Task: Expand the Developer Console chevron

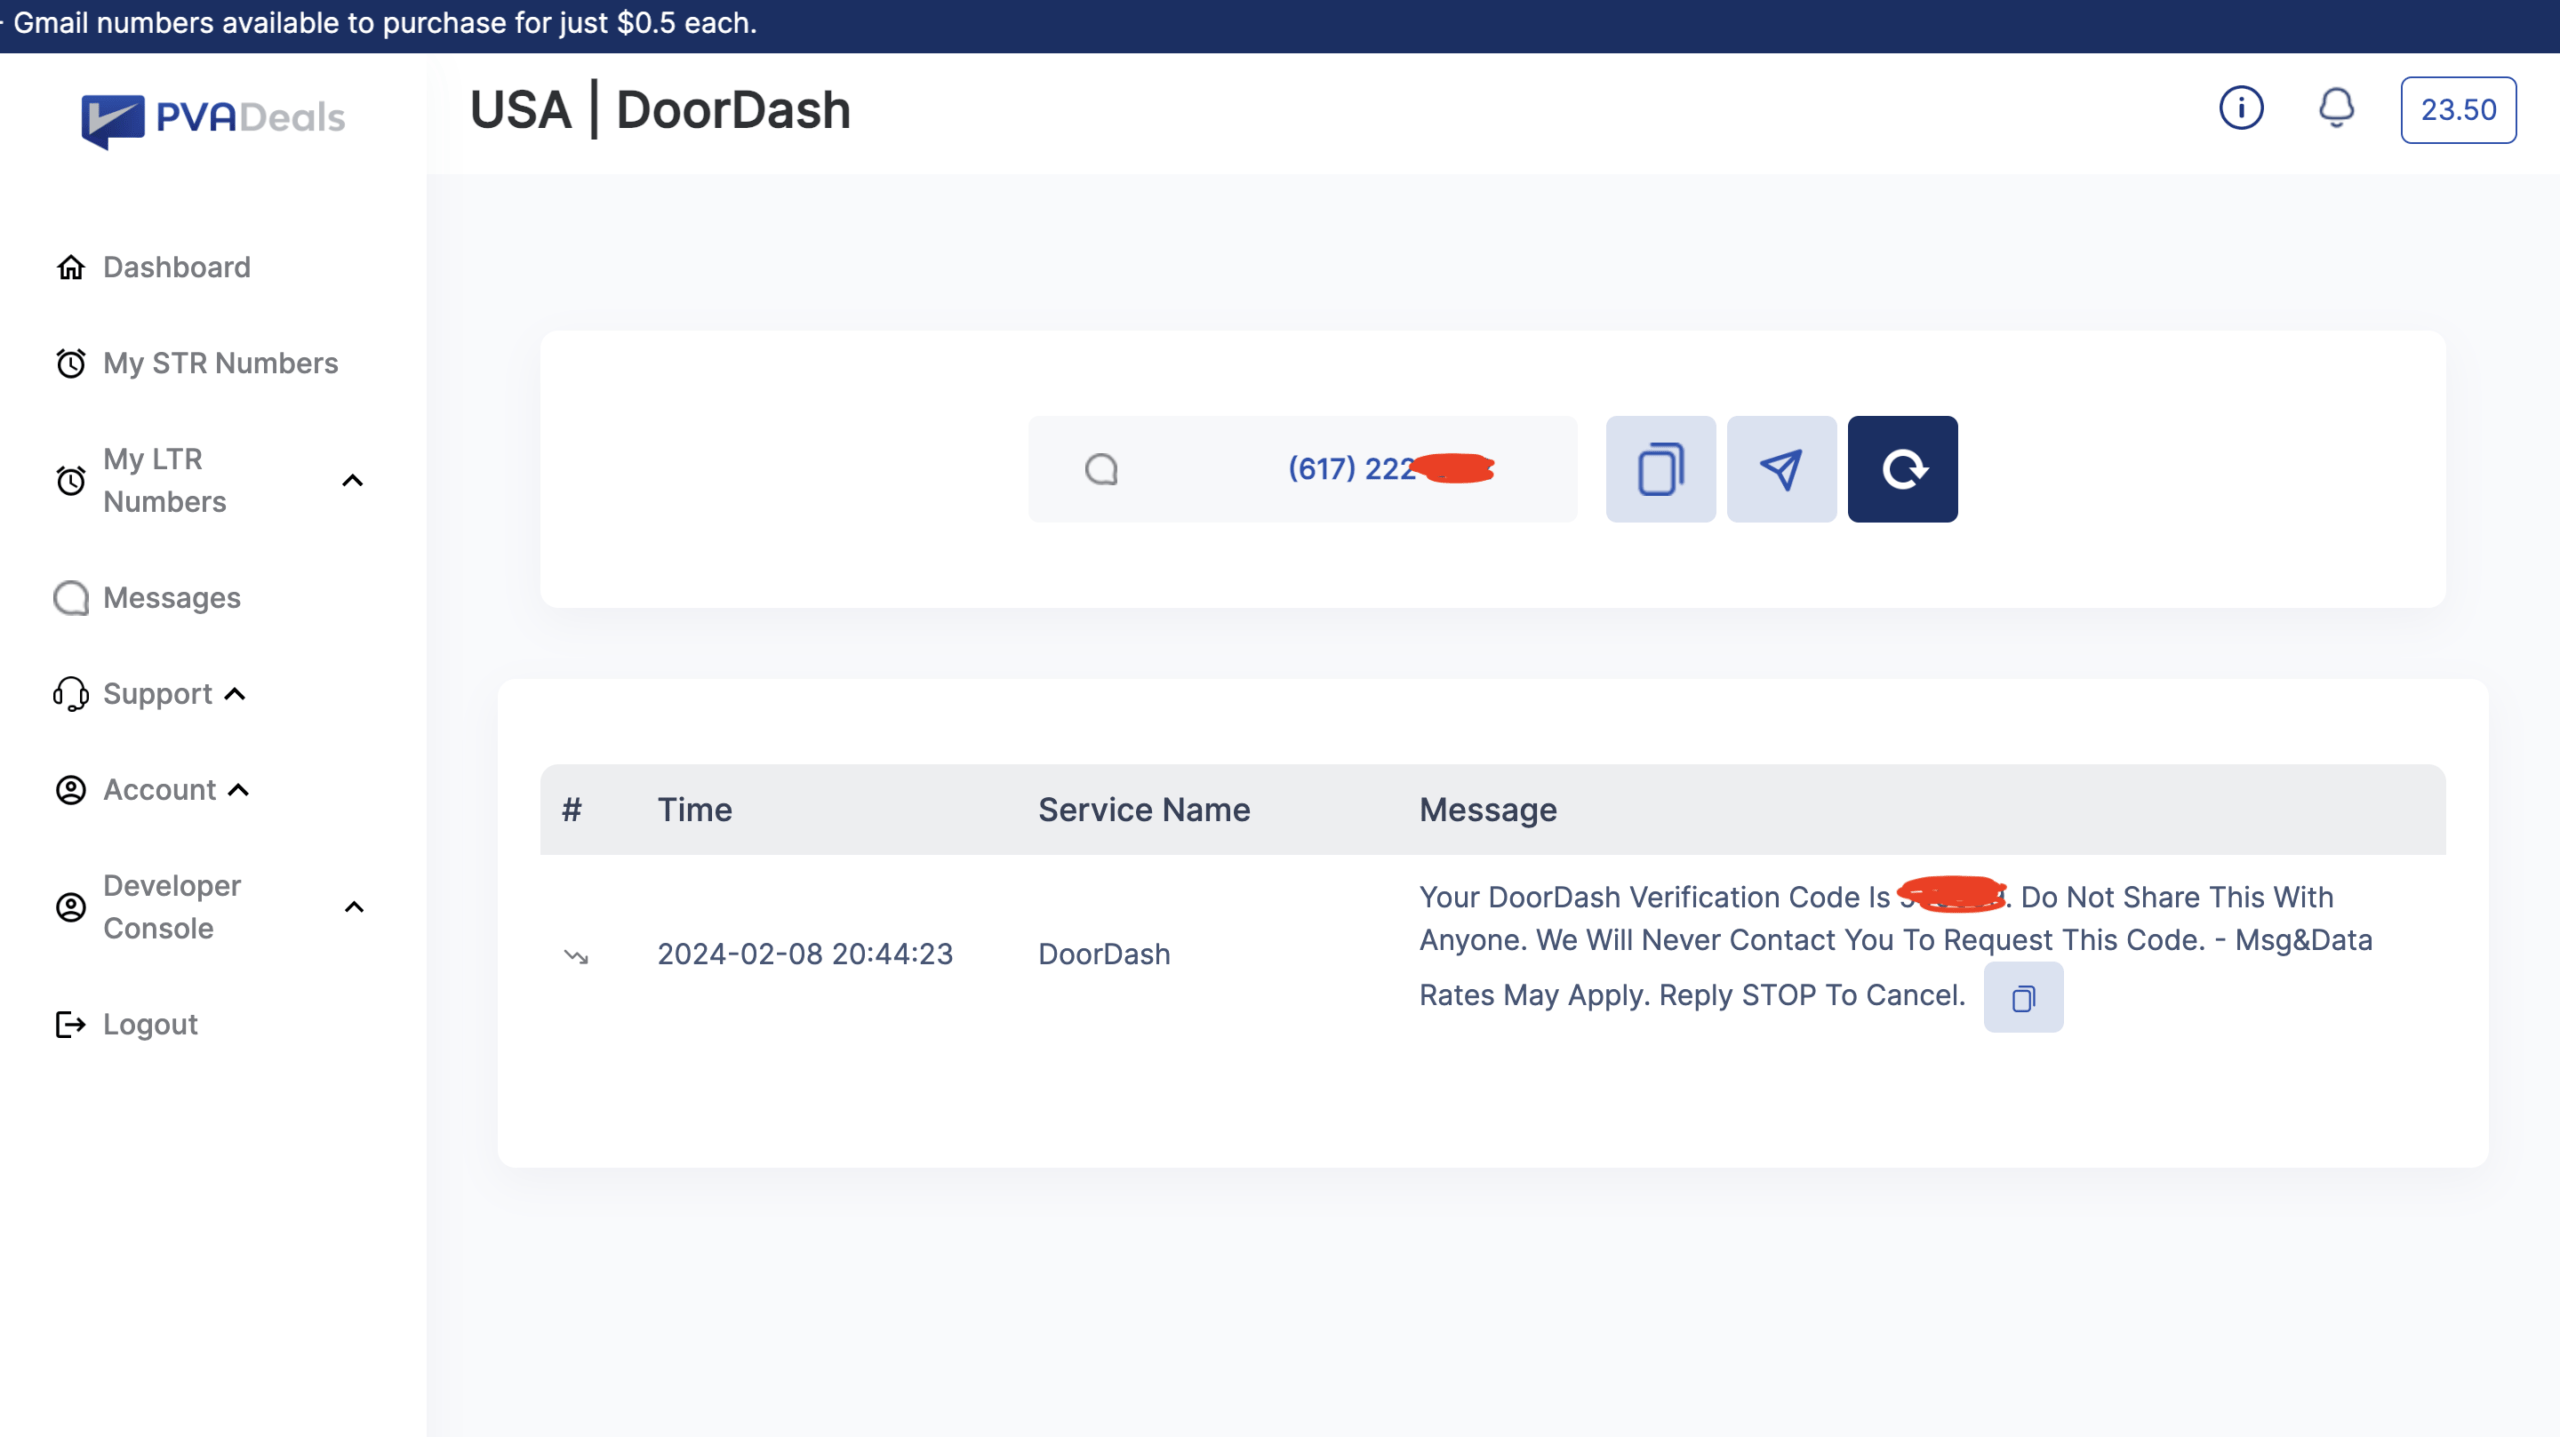Action: click(x=354, y=907)
